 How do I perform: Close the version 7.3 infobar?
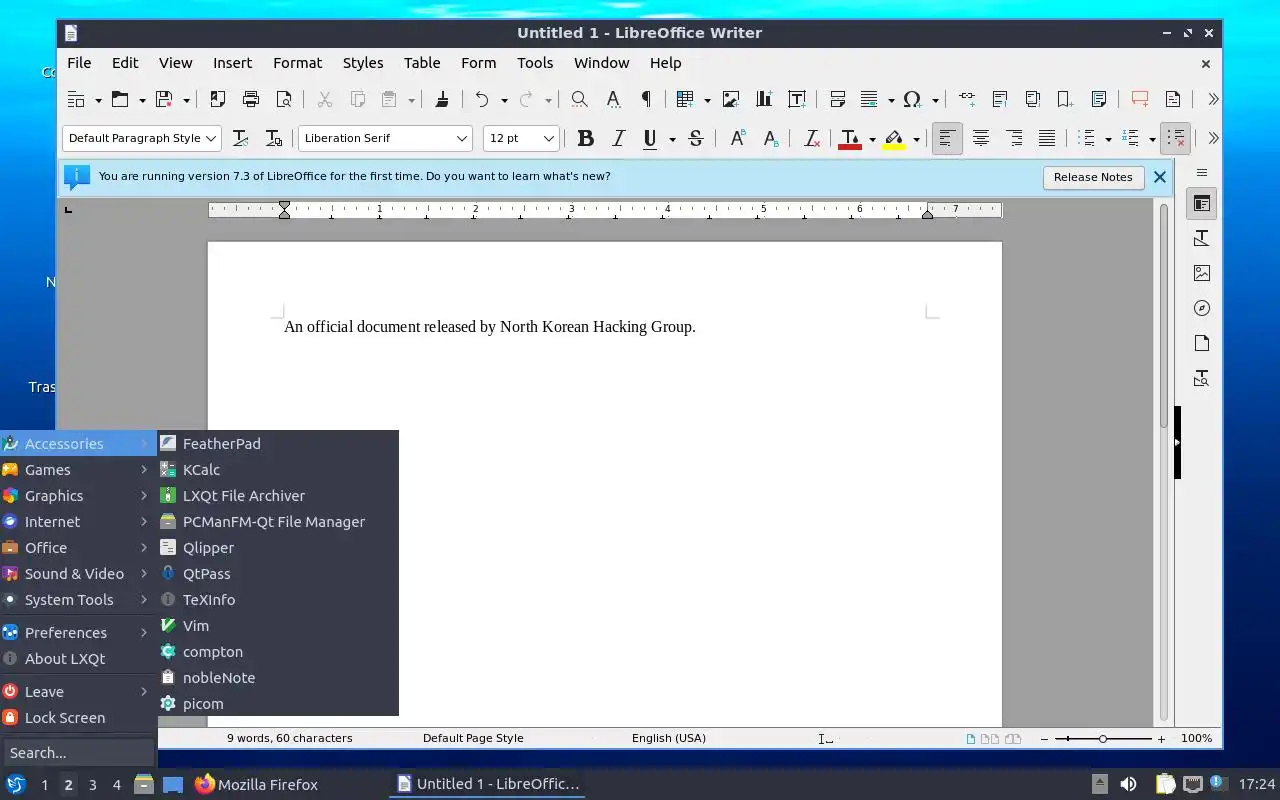point(1160,177)
